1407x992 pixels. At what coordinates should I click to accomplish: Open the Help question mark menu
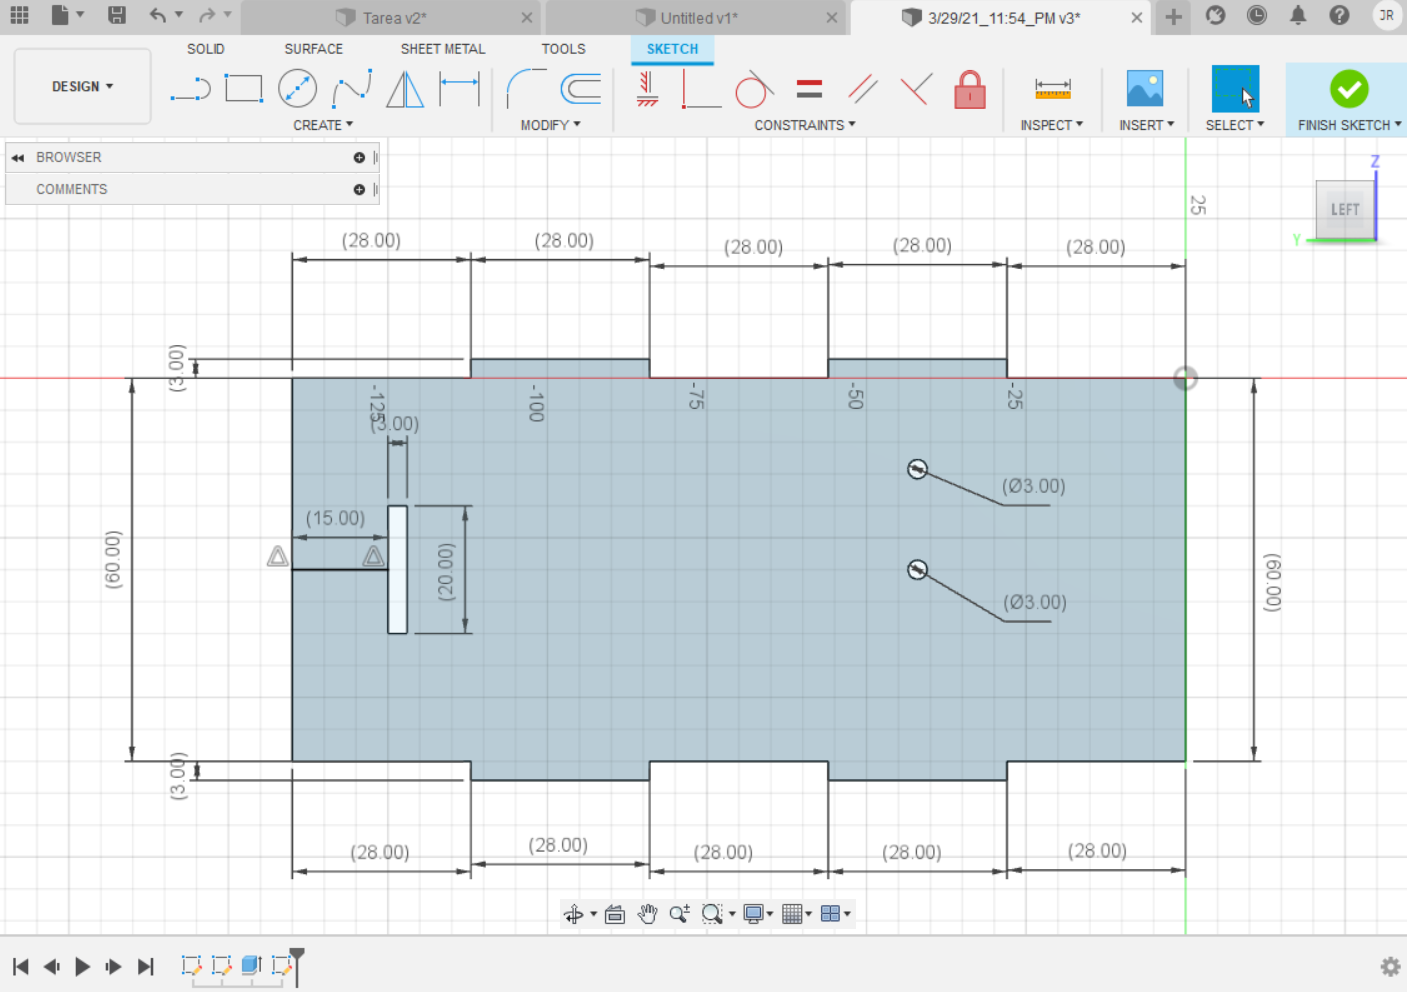click(1339, 15)
